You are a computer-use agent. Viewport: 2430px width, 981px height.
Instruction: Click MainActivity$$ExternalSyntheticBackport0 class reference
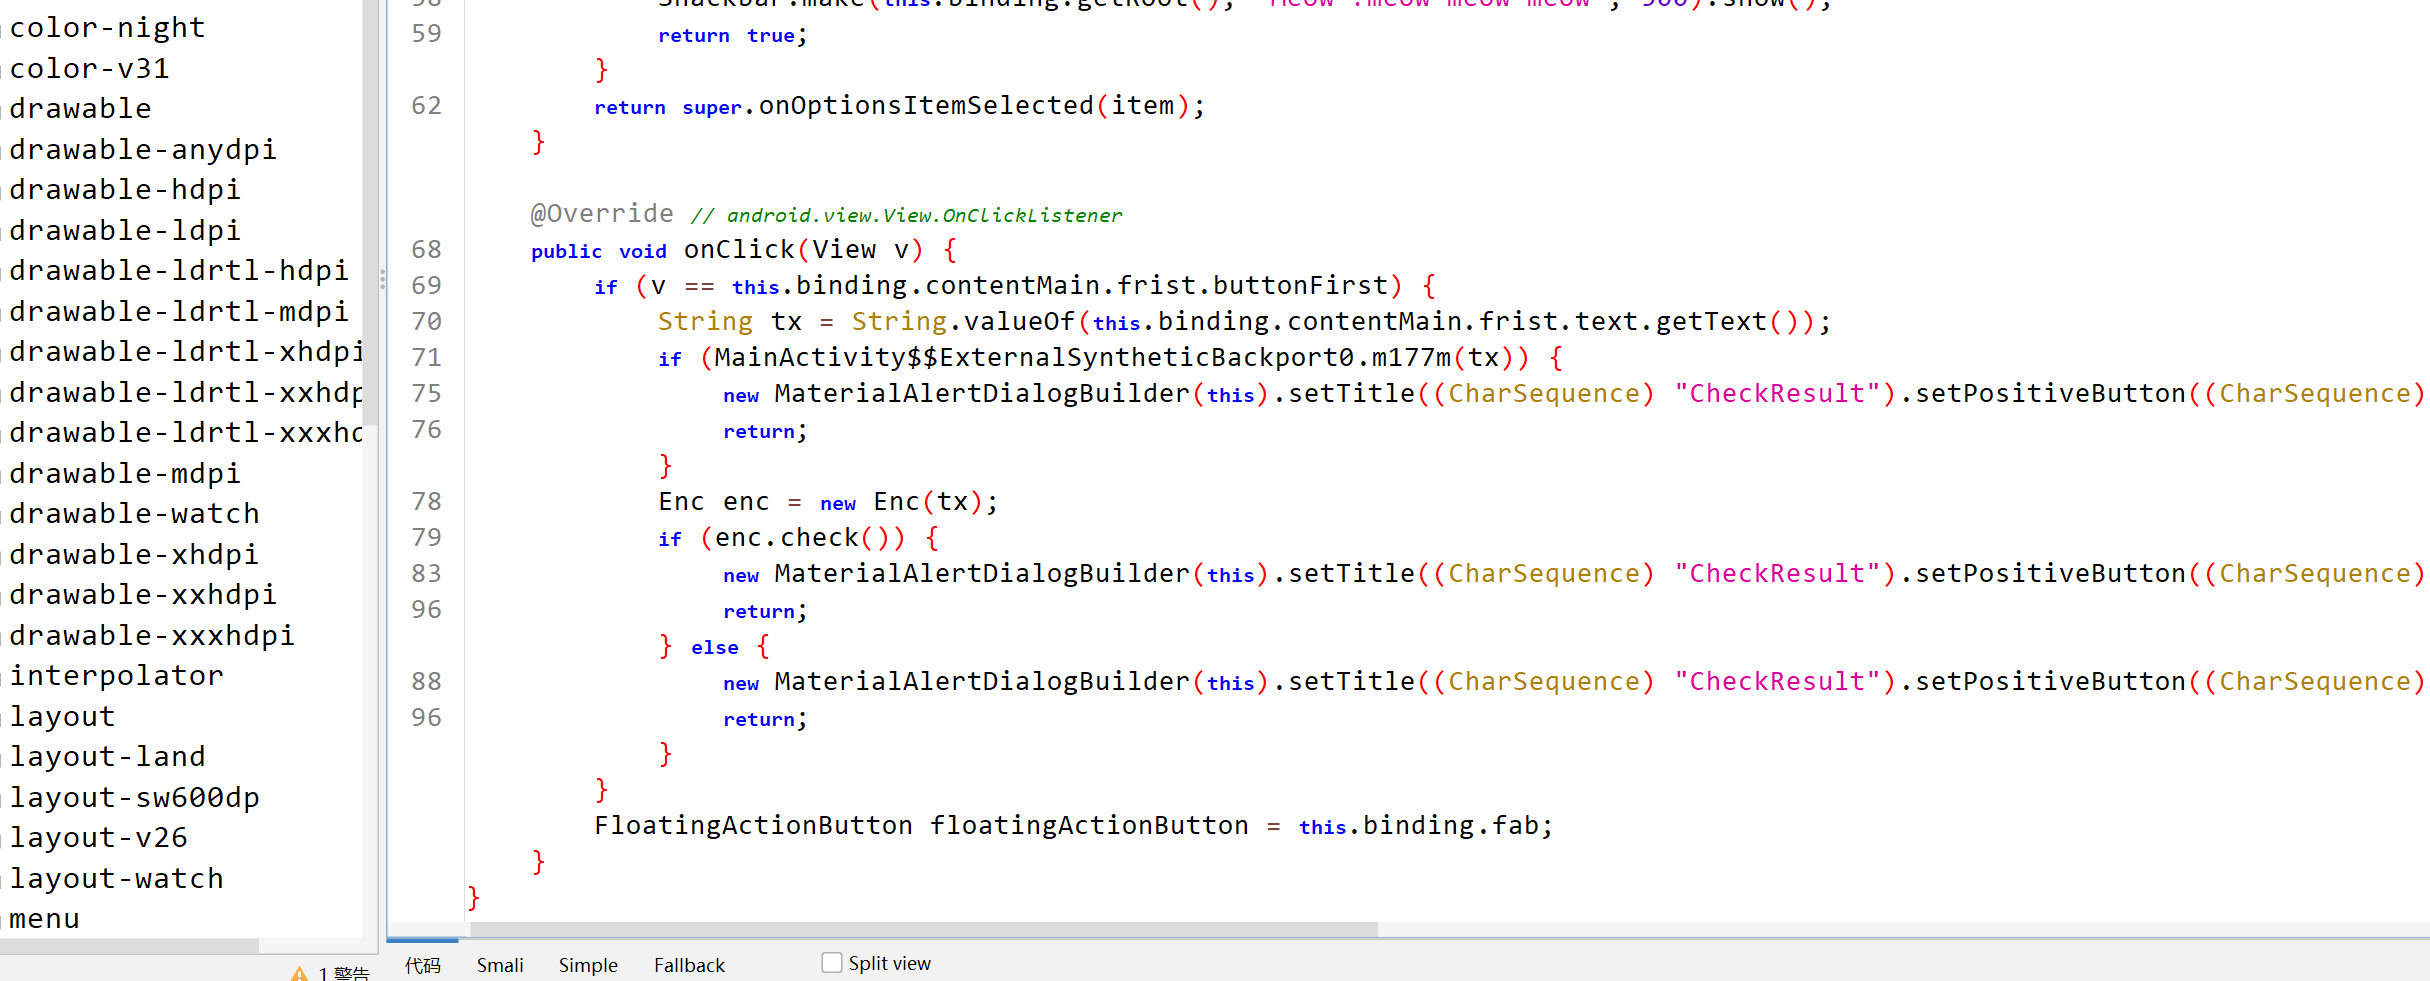click(x=1034, y=357)
